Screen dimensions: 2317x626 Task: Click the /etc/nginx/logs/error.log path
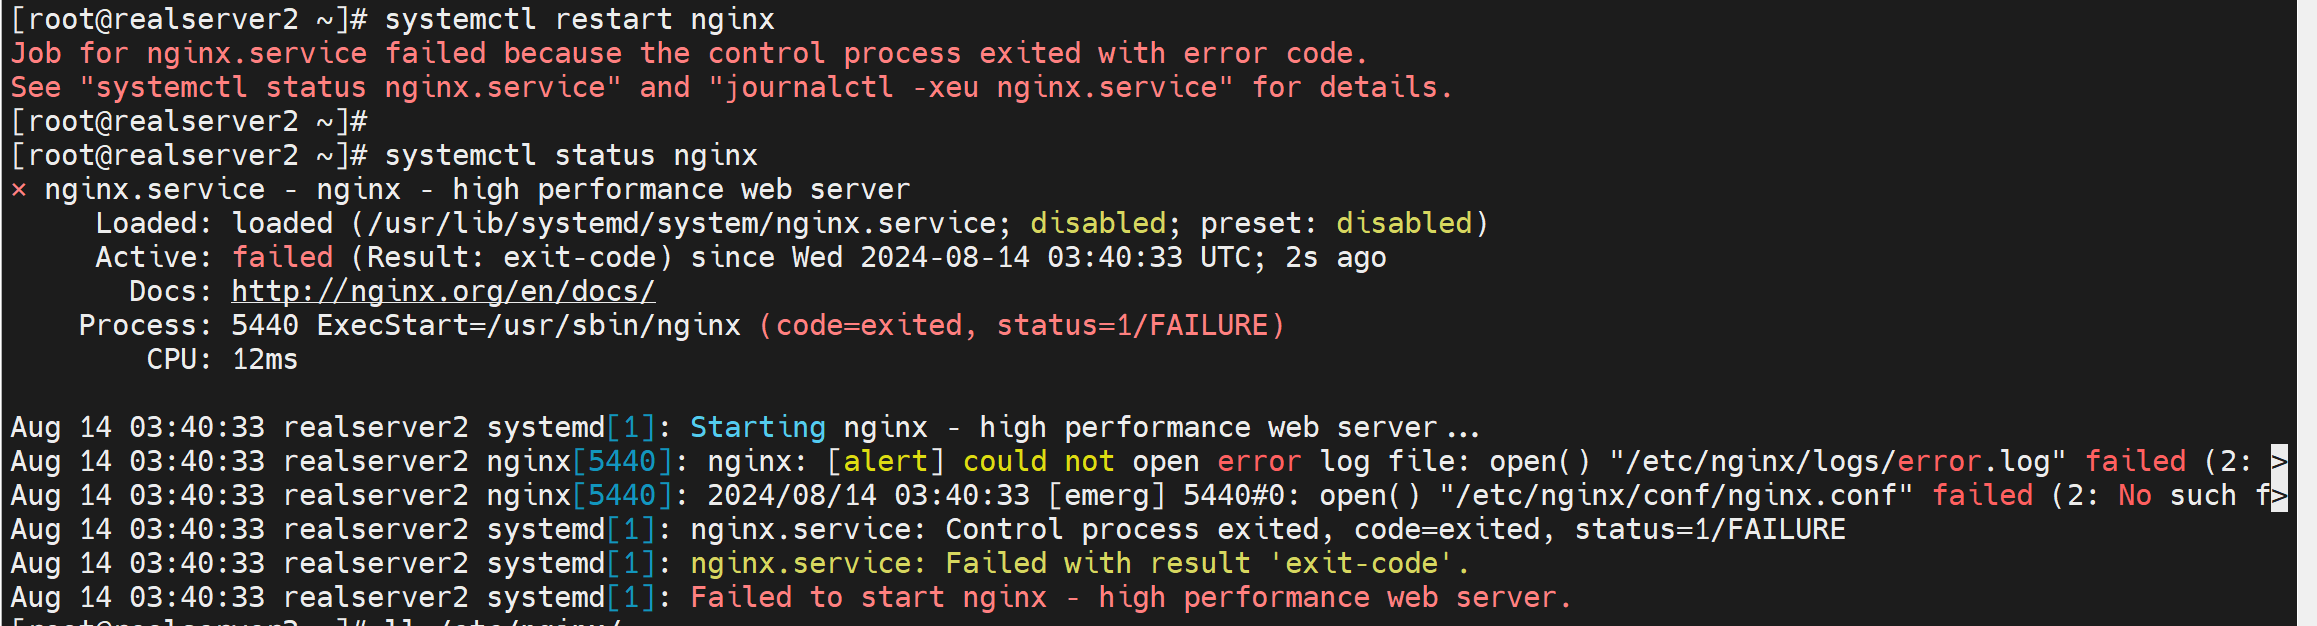click(x=1836, y=461)
